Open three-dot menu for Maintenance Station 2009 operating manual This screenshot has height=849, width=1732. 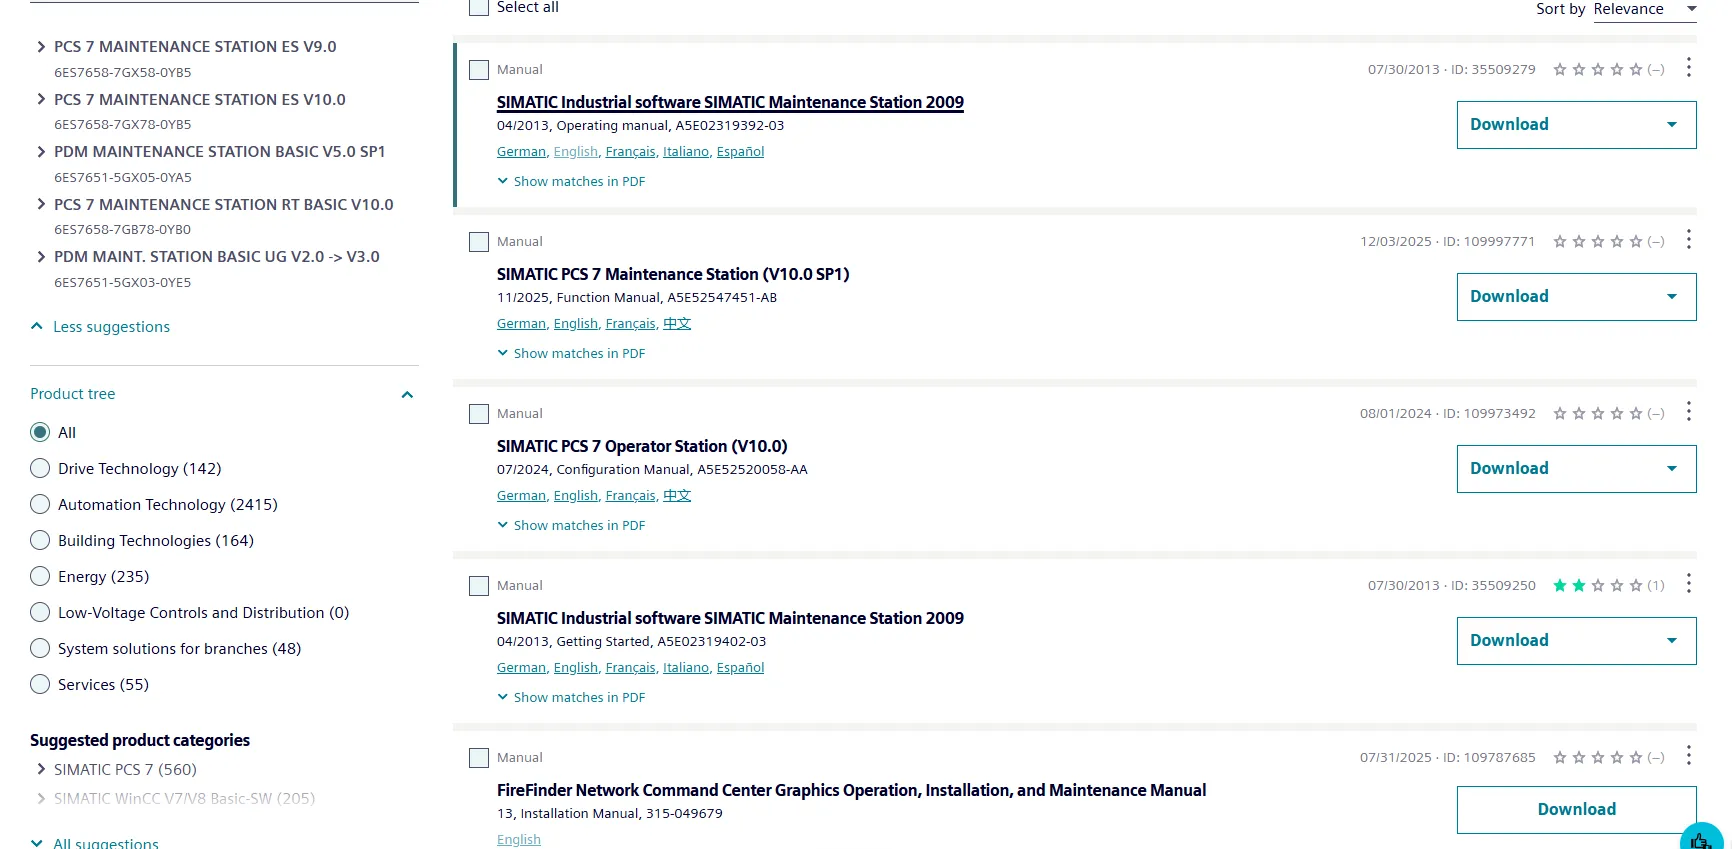1688,68
